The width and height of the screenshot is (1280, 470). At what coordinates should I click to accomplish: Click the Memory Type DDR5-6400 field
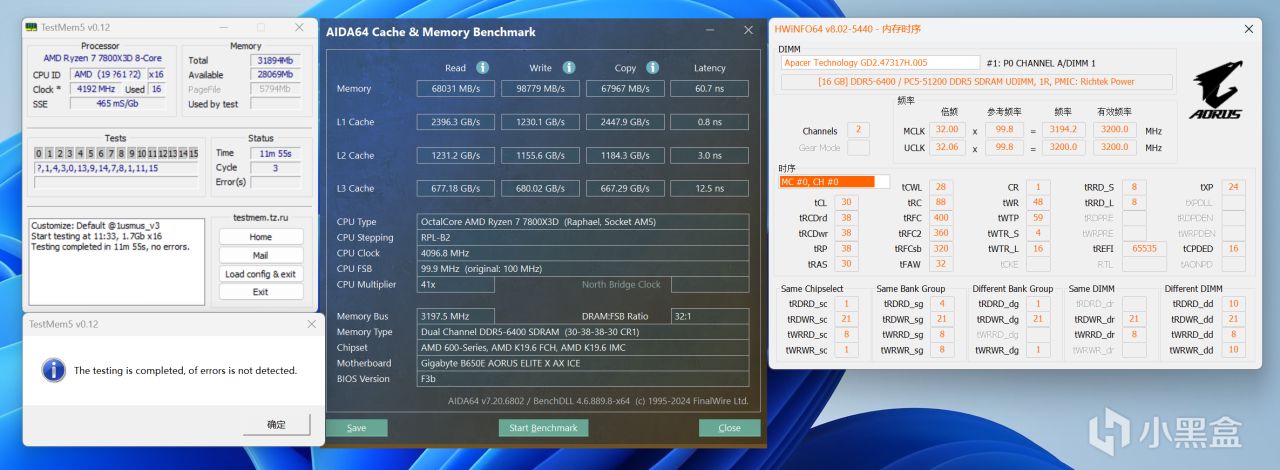pos(582,332)
